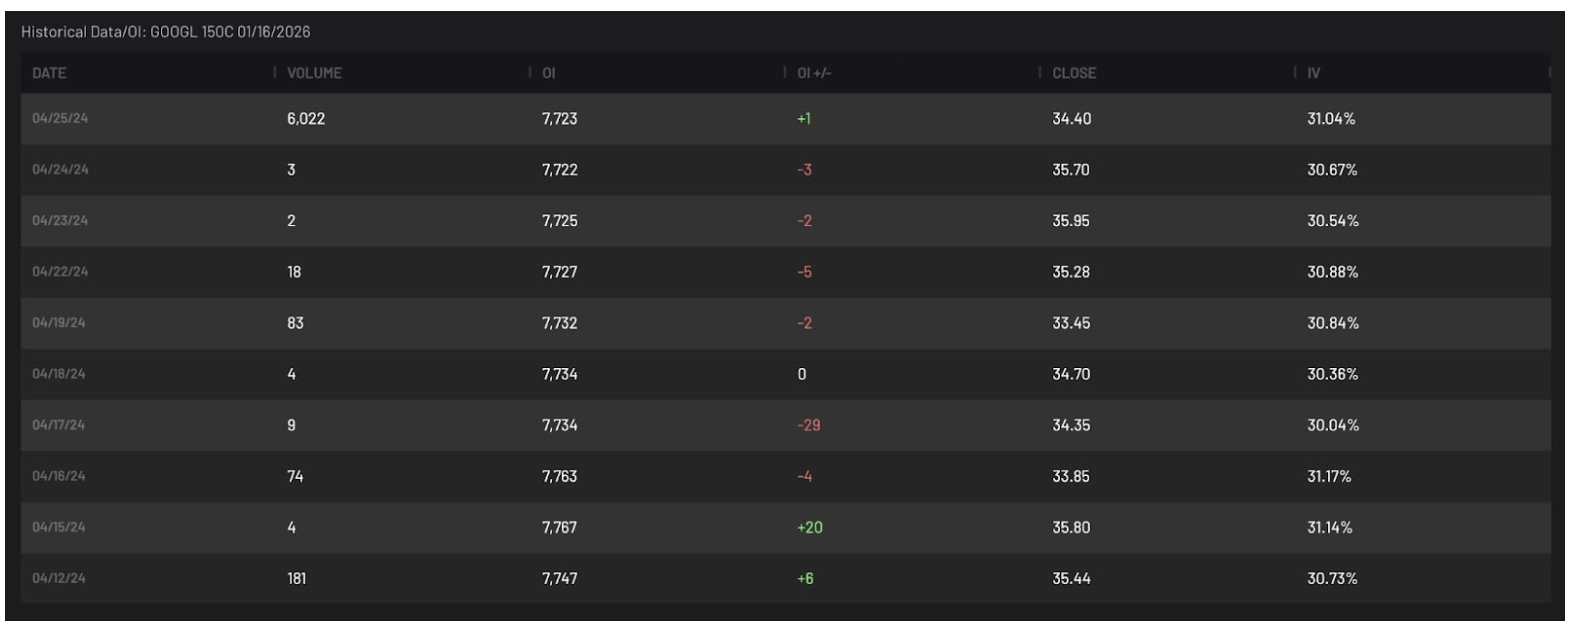The height and width of the screenshot is (636, 1574).
Task: Select the 04/16/24 date cell
Action: pyautogui.click(x=59, y=476)
